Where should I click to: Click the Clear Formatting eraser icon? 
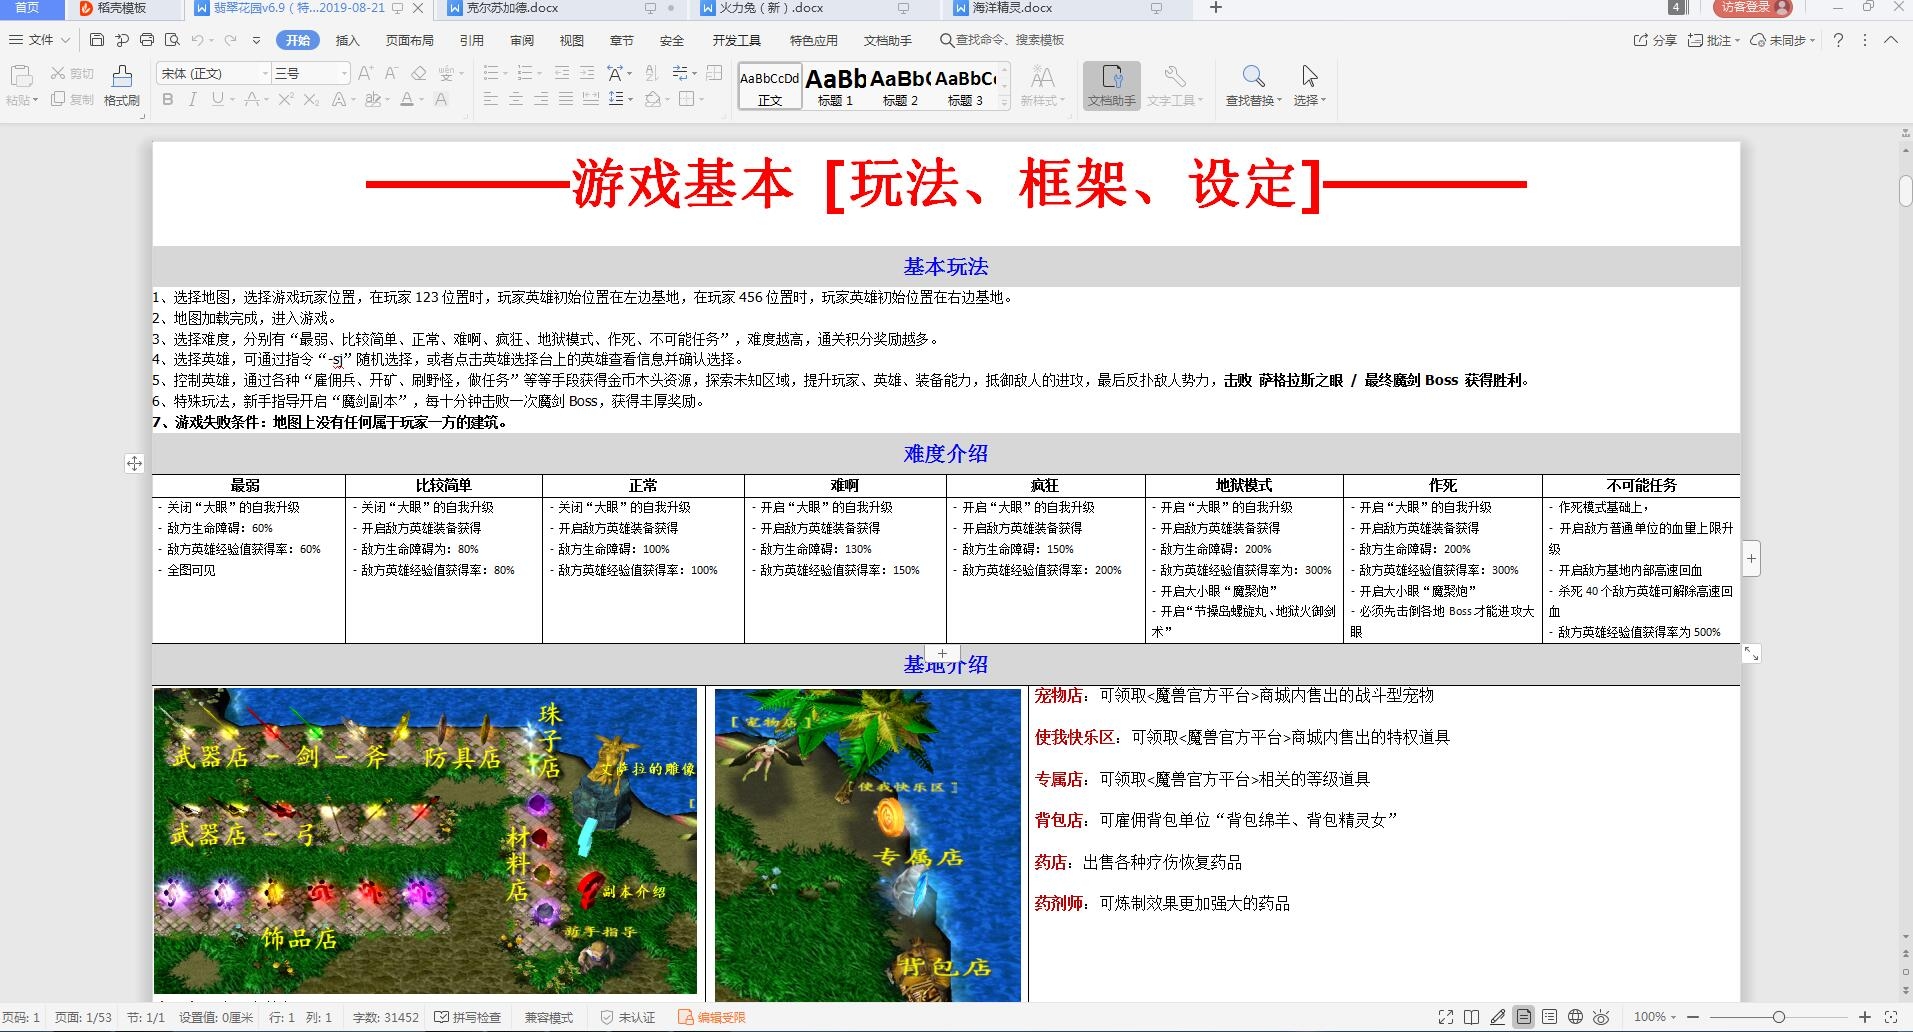tap(419, 73)
